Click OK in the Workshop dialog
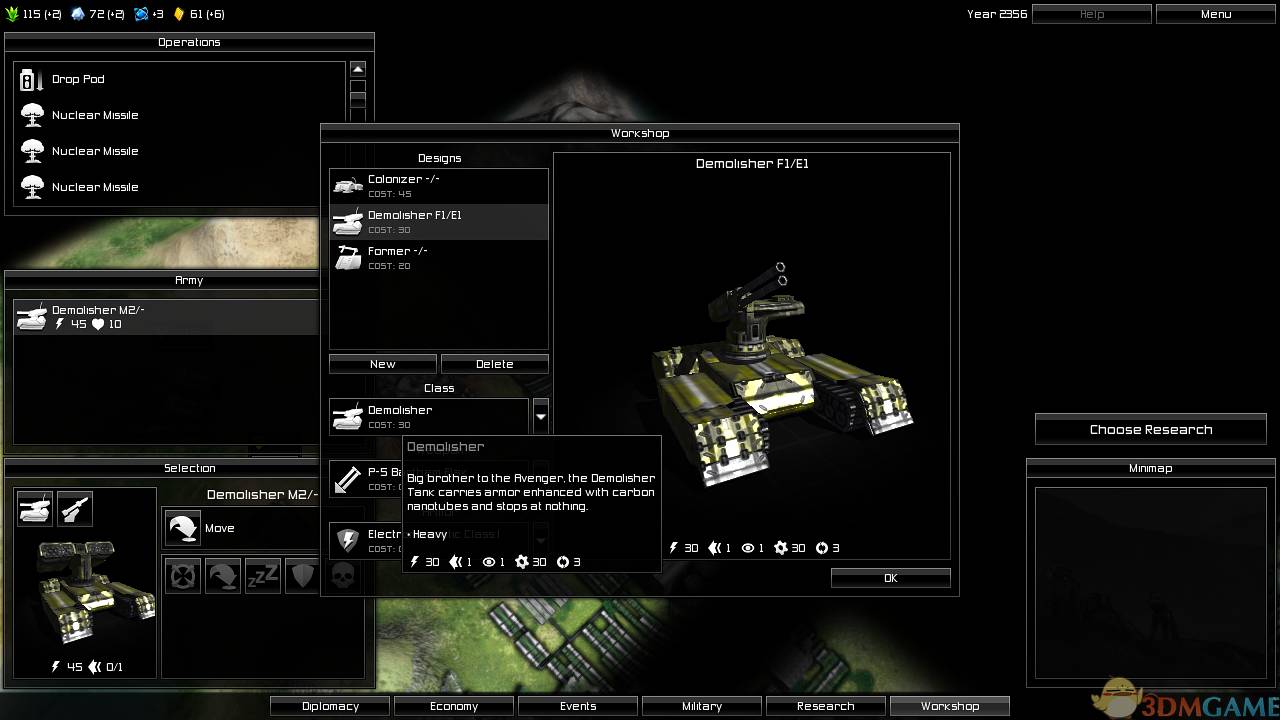Image resolution: width=1280 pixels, height=720 pixels. point(890,578)
